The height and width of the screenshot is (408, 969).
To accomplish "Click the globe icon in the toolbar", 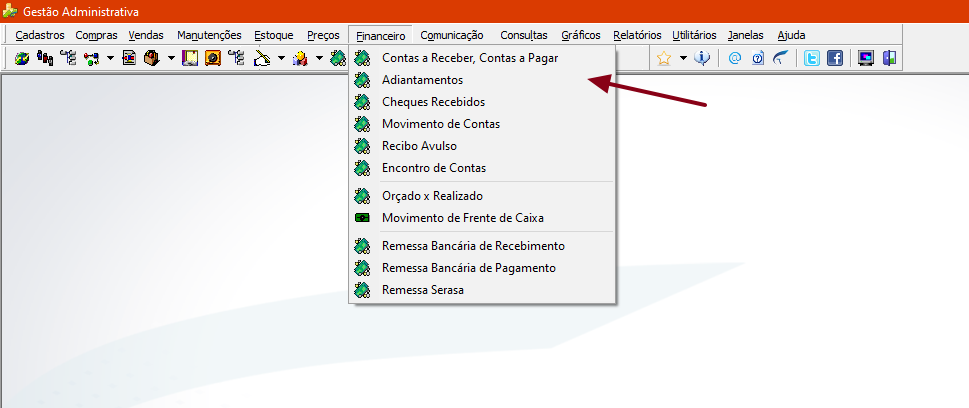I will [x=22, y=59].
